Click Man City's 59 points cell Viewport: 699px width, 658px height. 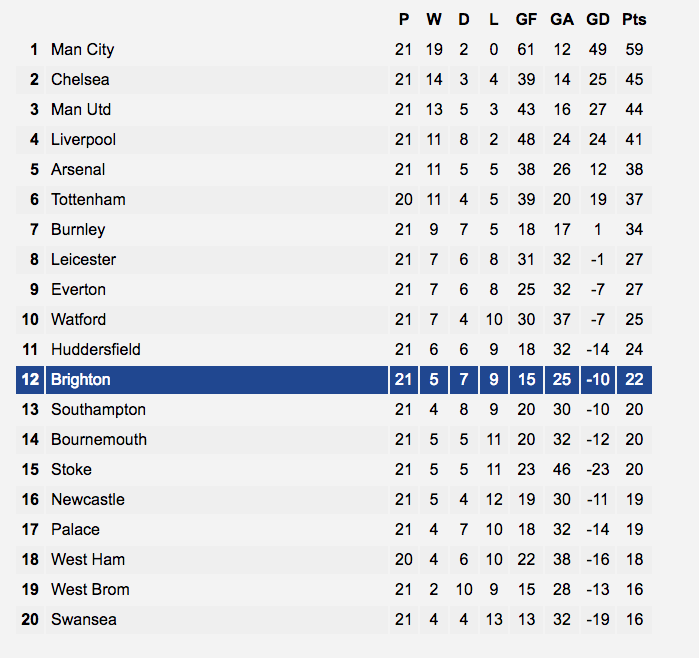pyautogui.click(x=634, y=49)
